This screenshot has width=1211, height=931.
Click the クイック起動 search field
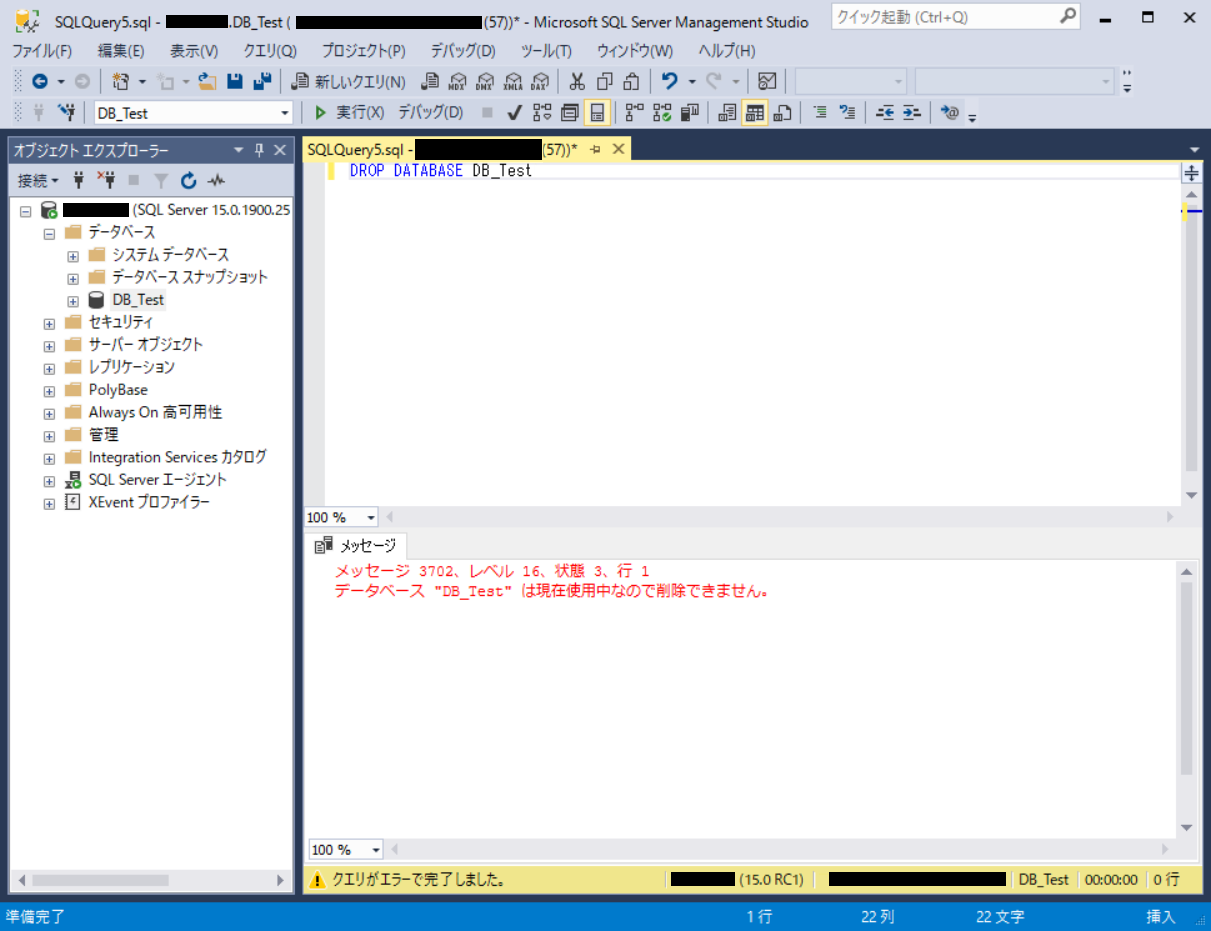click(956, 16)
